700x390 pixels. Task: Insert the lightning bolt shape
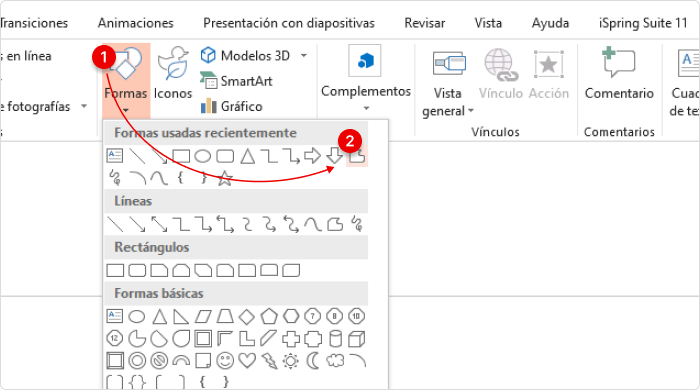coord(269,361)
